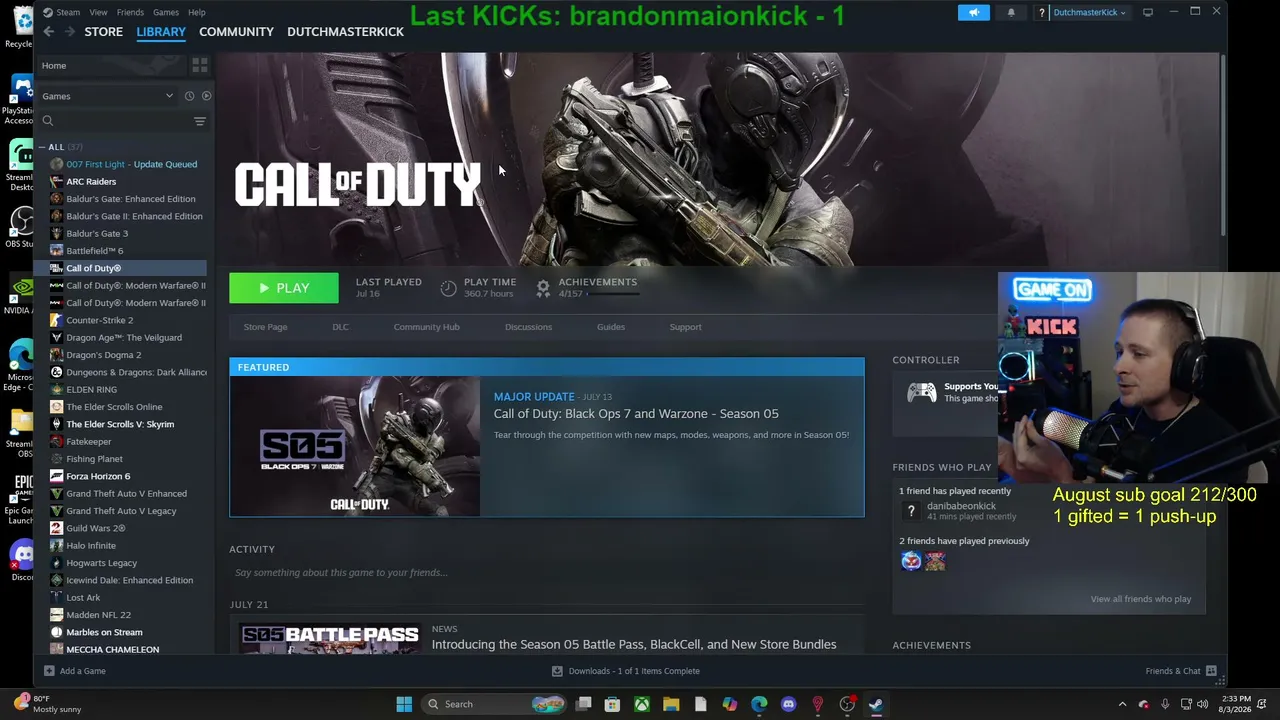Click the activity comment input box
Viewport: 1280px width, 720px height.
click(x=546, y=573)
